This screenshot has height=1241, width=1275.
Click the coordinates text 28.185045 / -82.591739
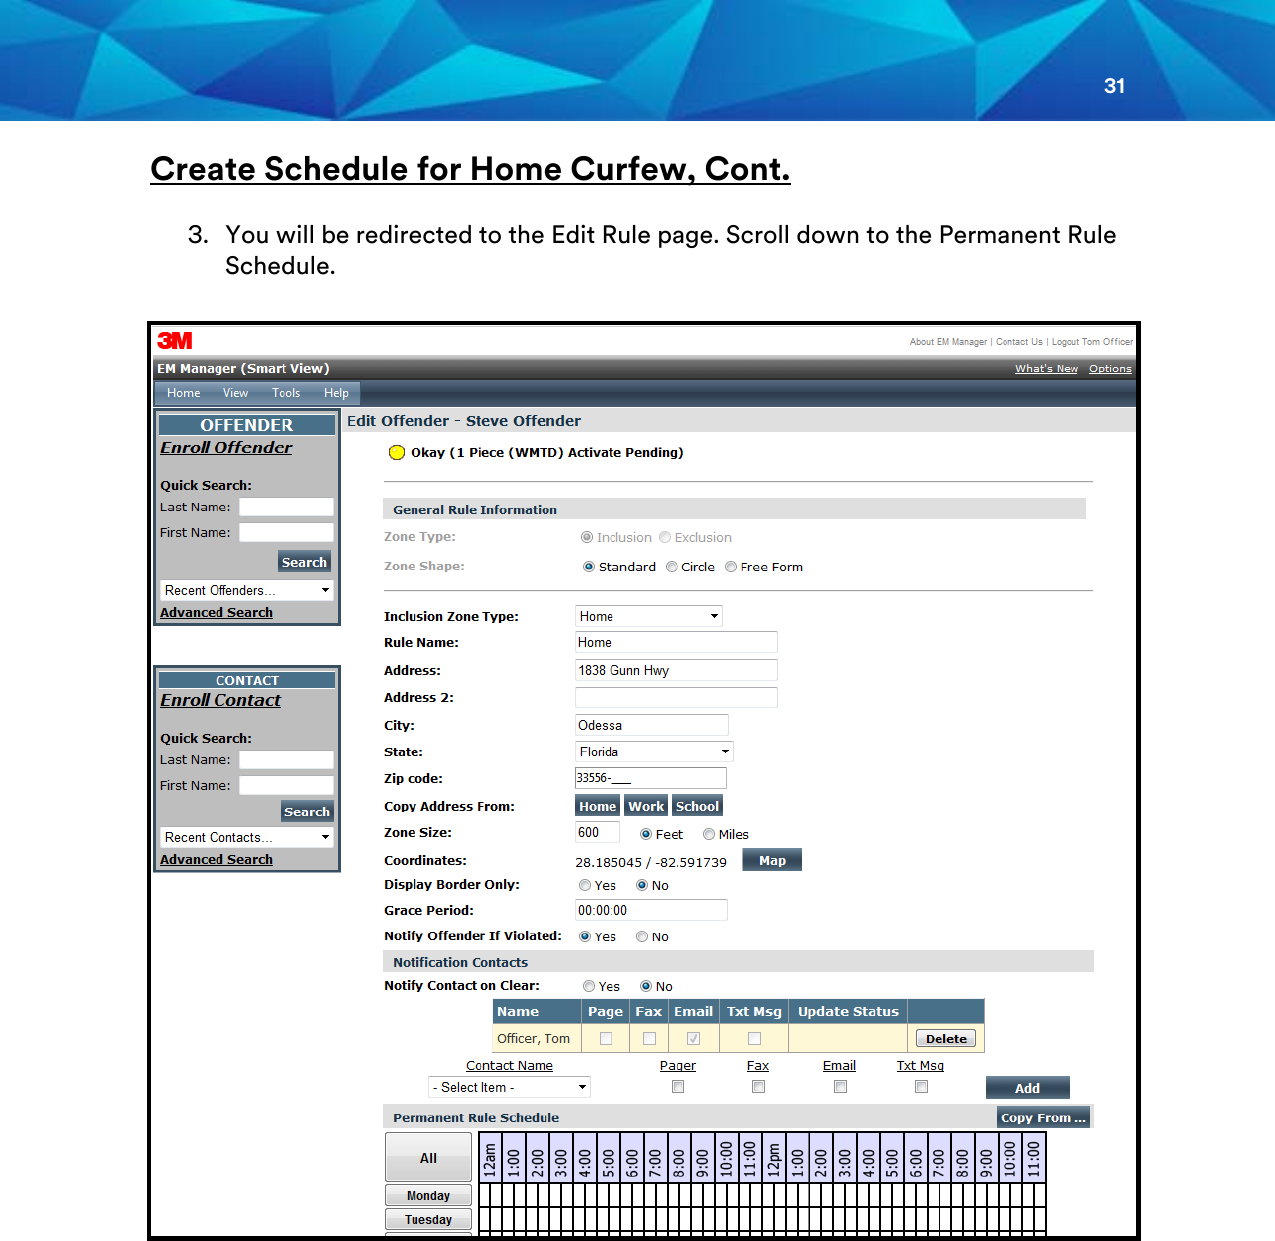click(x=651, y=862)
